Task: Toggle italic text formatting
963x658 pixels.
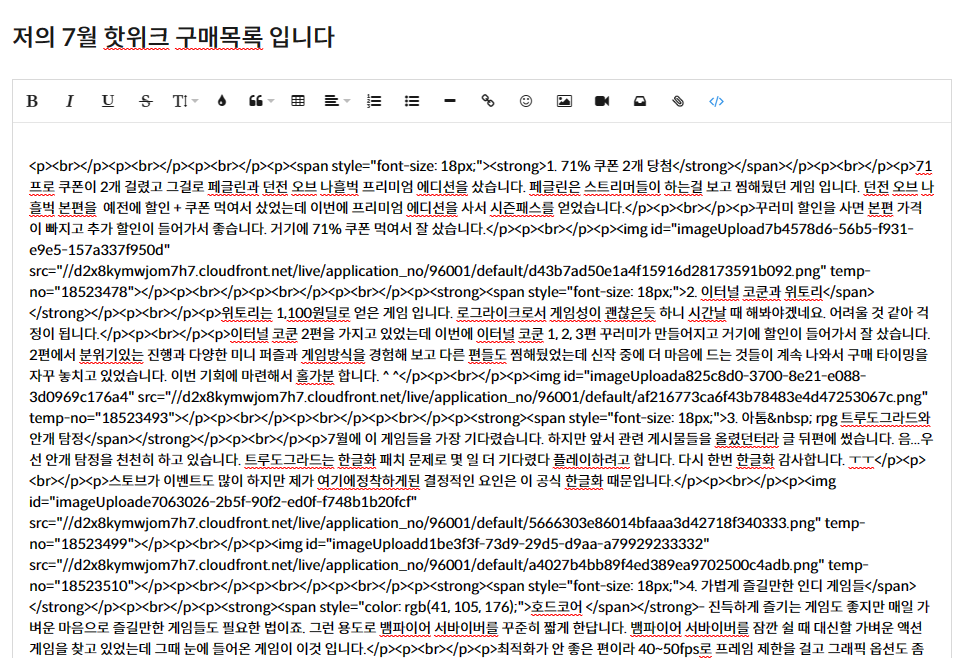Action: tap(70, 101)
